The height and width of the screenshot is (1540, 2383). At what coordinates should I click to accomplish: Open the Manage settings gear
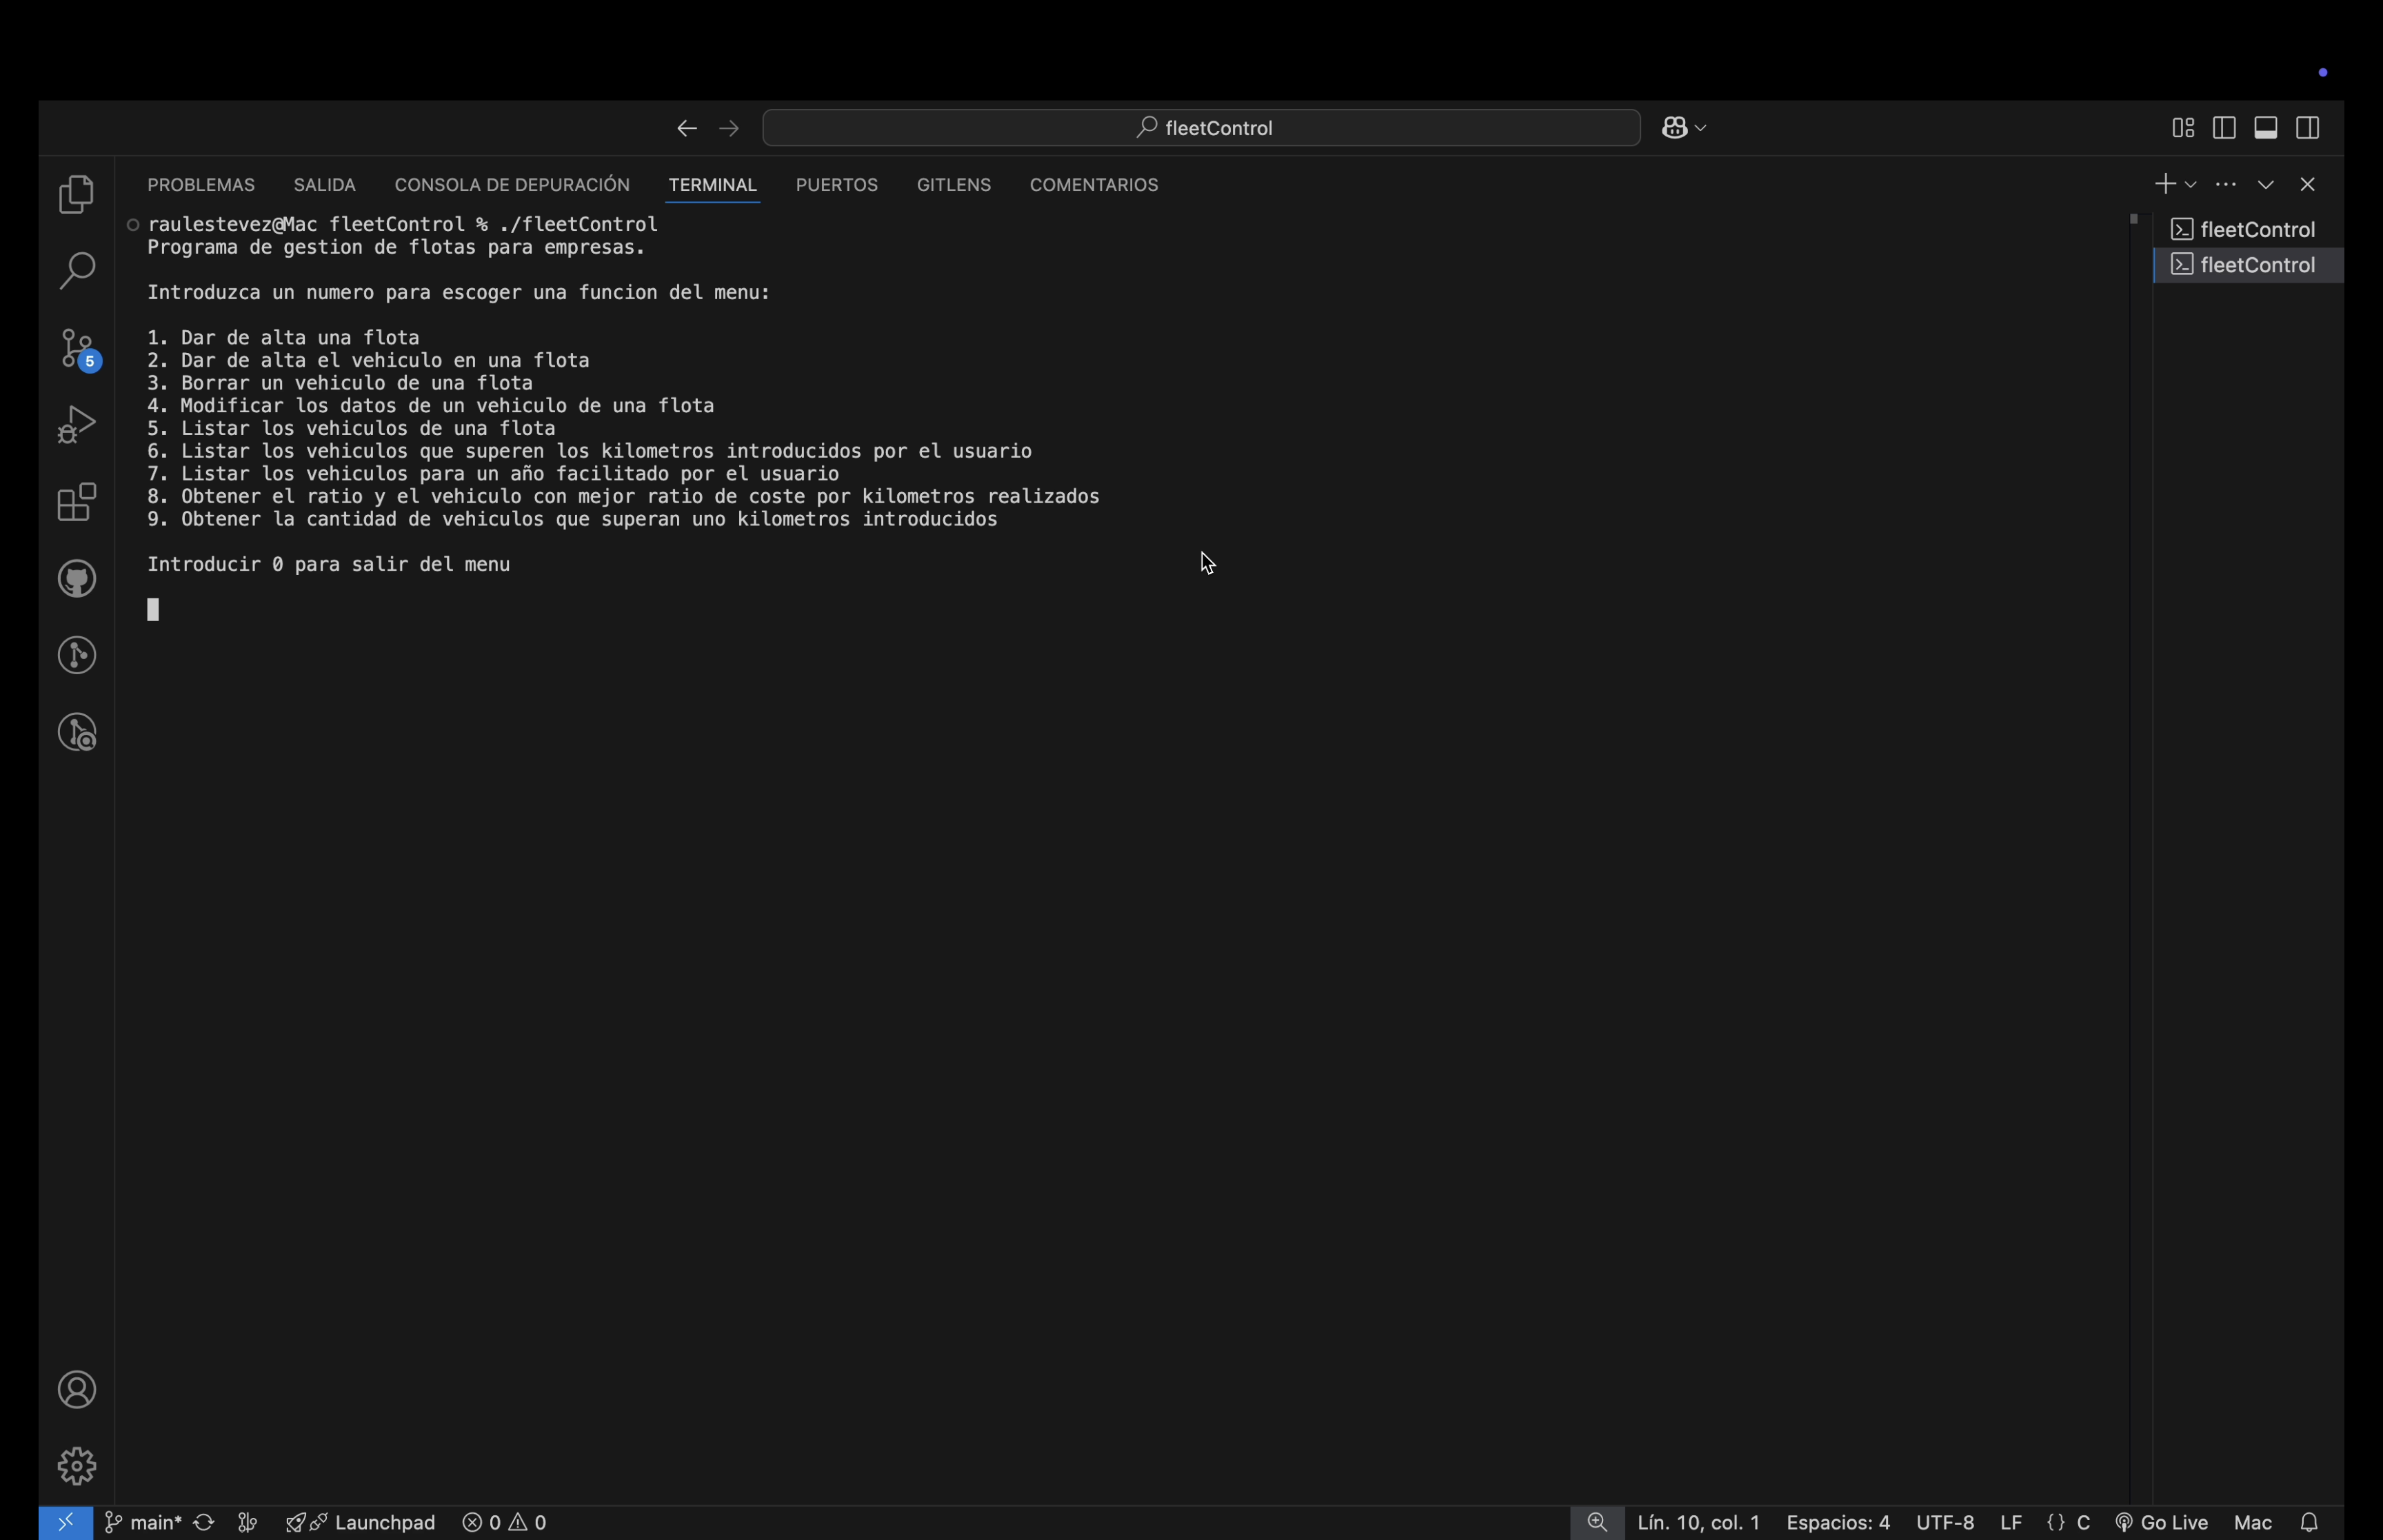pos(77,1466)
